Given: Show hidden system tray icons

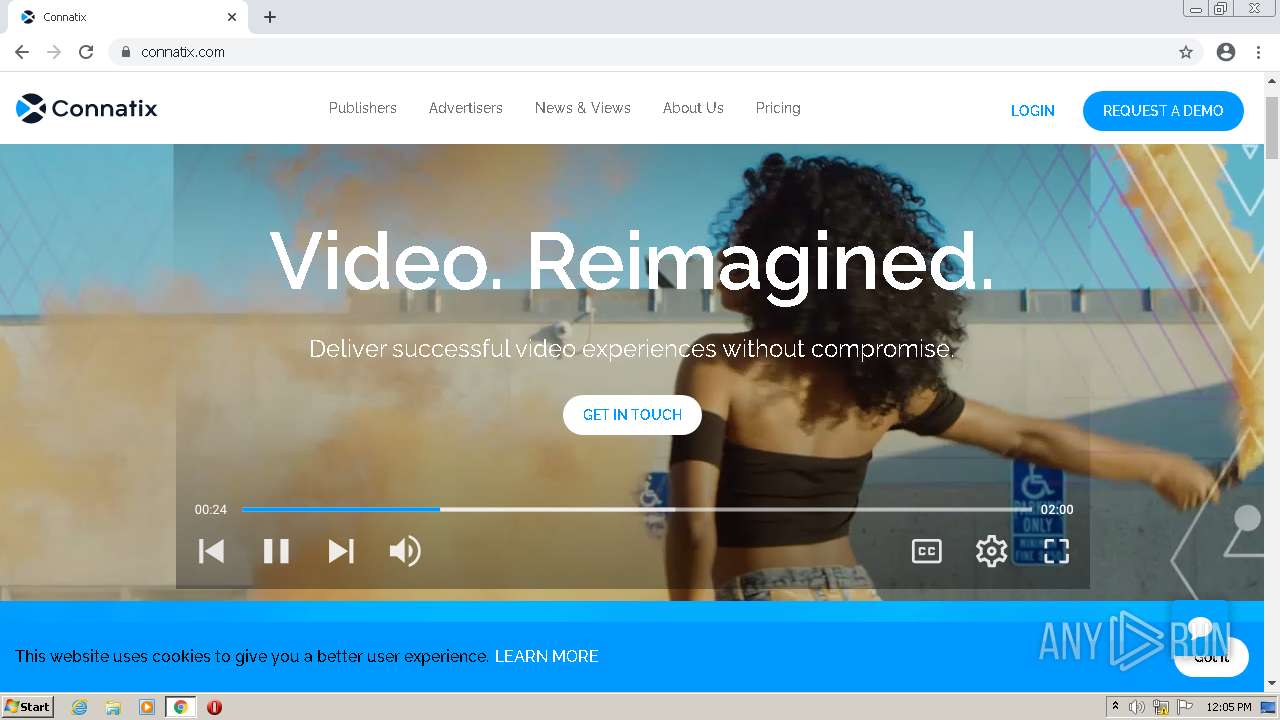Looking at the screenshot, I should click(1115, 707).
